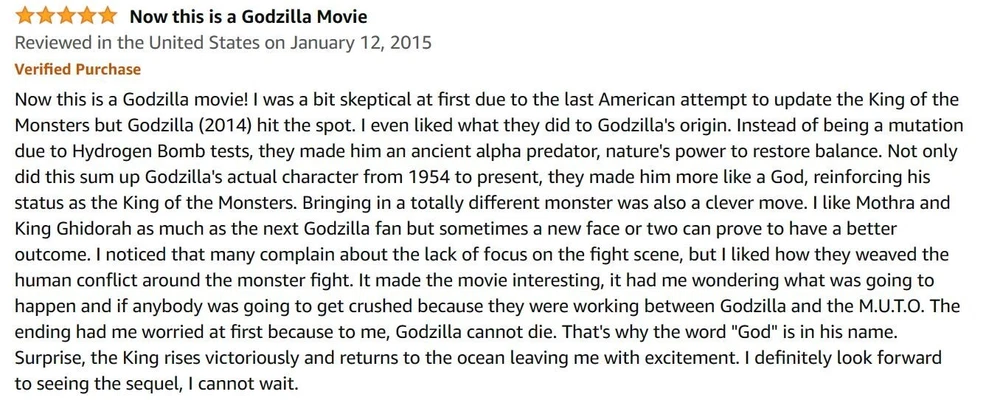
Task: Click the third rating star
Action: click(x=66, y=16)
